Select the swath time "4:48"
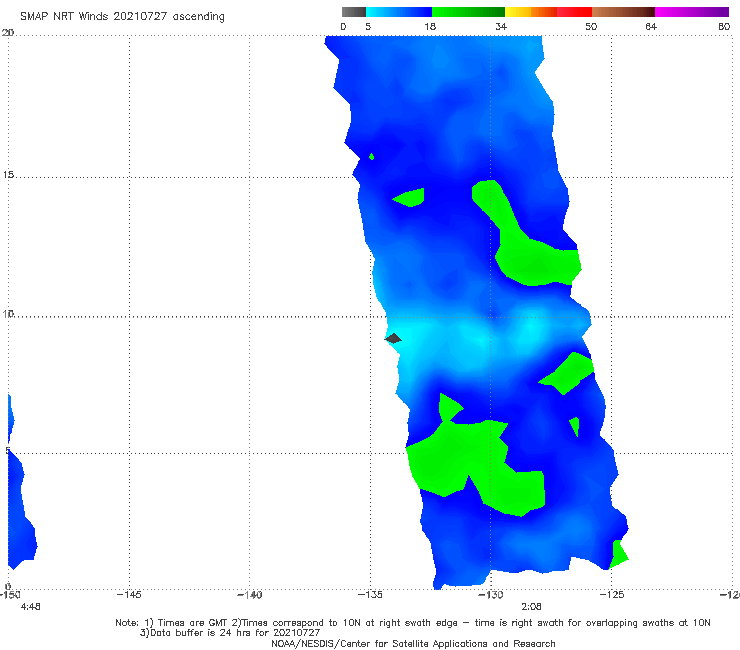This screenshot has height=650, width=740. [x=31, y=607]
